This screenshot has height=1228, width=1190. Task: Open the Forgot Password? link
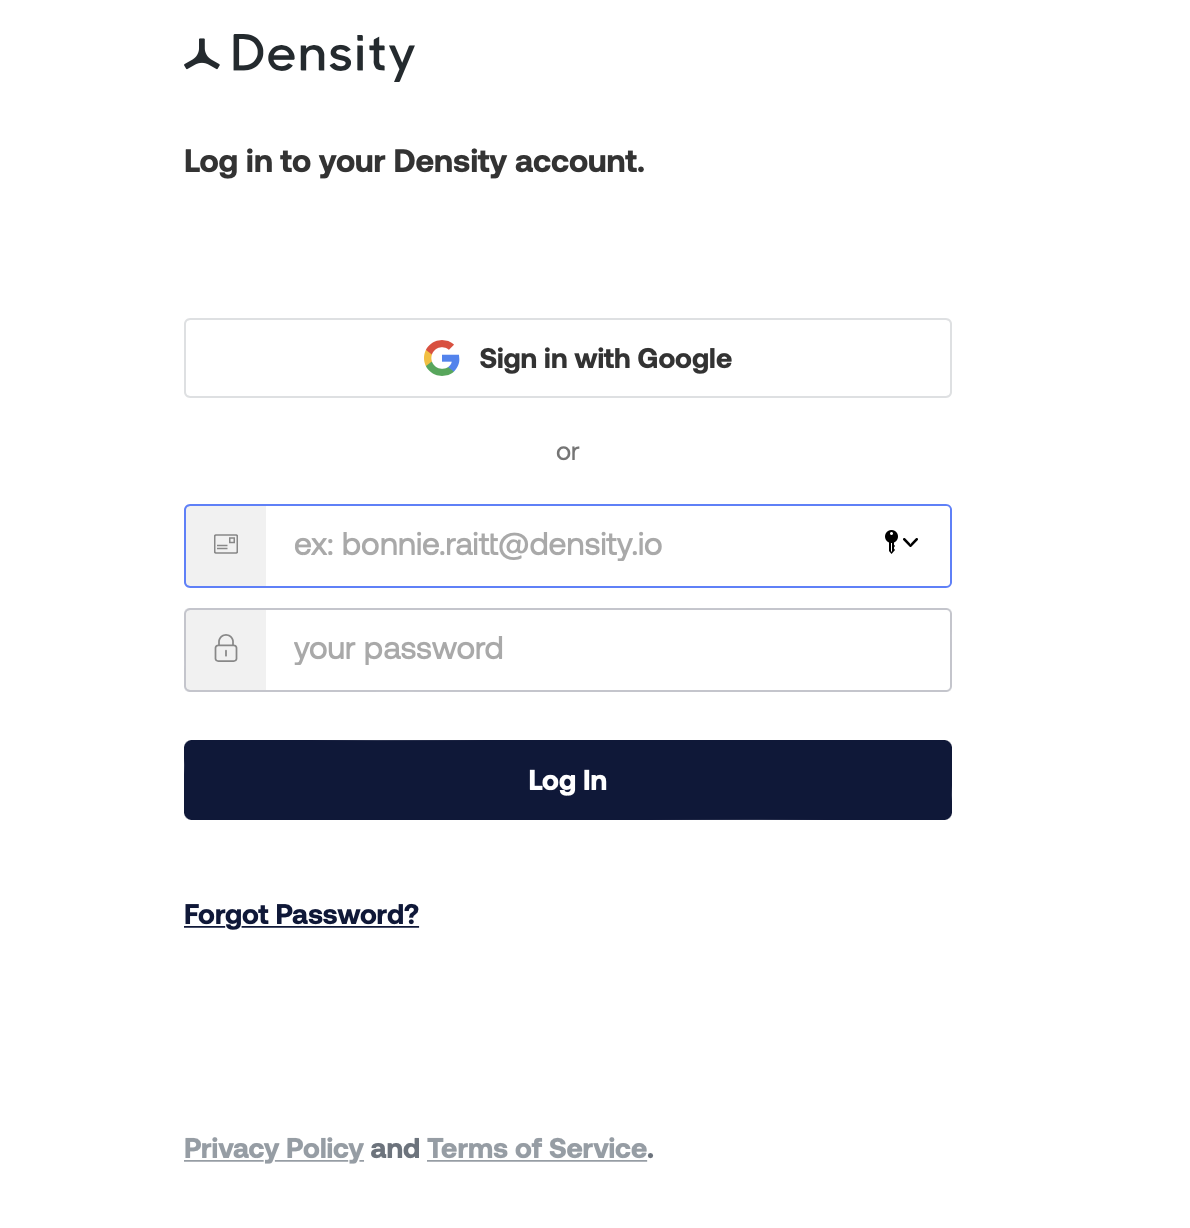pos(301,915)
